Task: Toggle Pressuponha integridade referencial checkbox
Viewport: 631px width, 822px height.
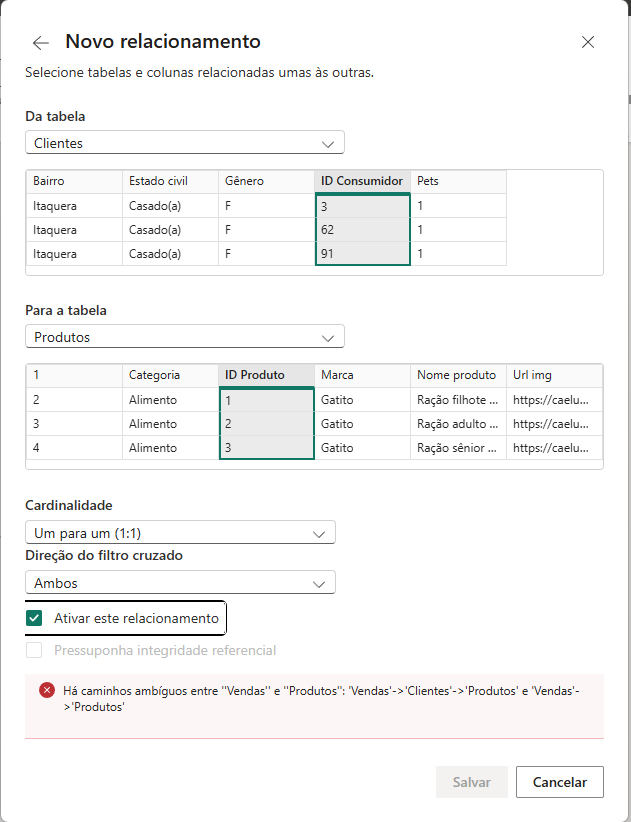Action: [35, 650]
